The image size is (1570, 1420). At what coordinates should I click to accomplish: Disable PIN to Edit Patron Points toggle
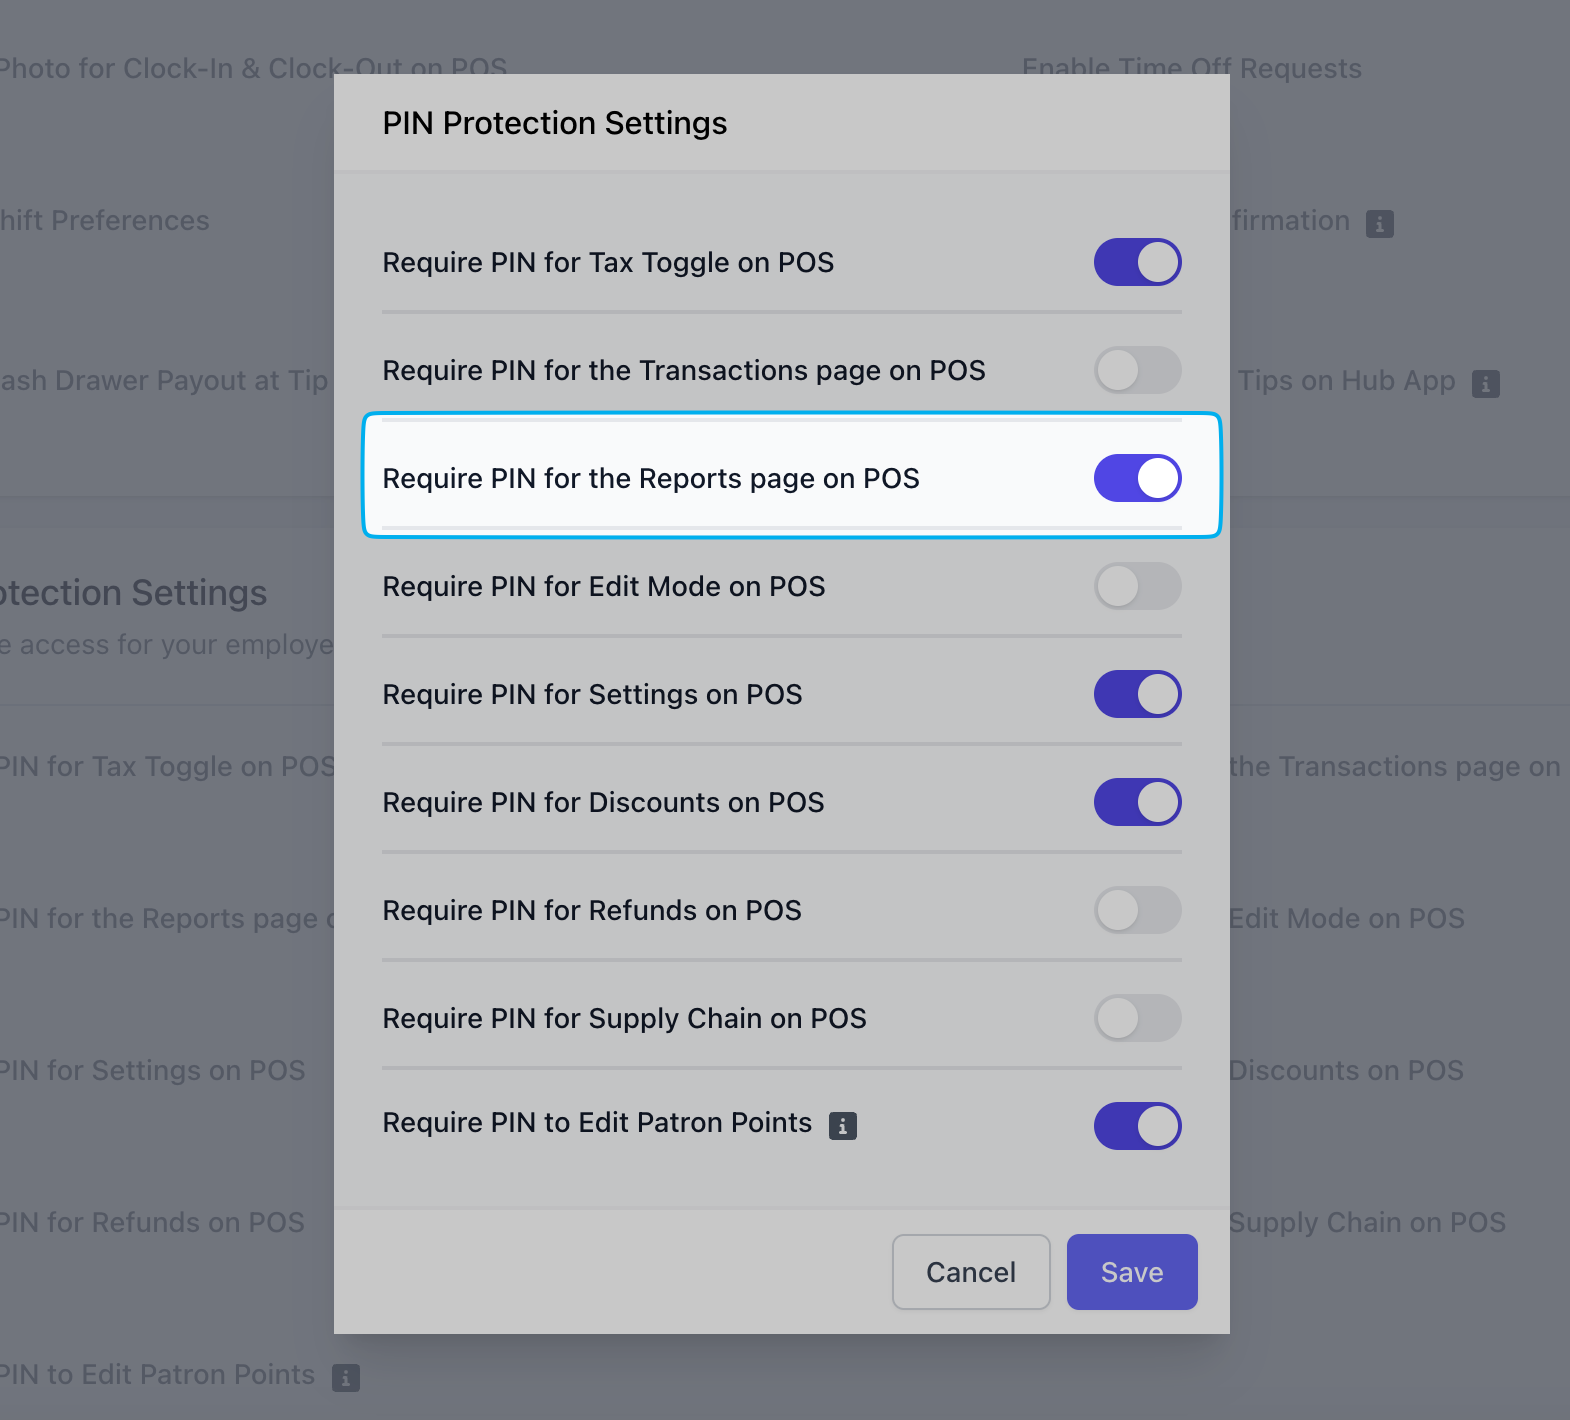click(1137, 1126)
